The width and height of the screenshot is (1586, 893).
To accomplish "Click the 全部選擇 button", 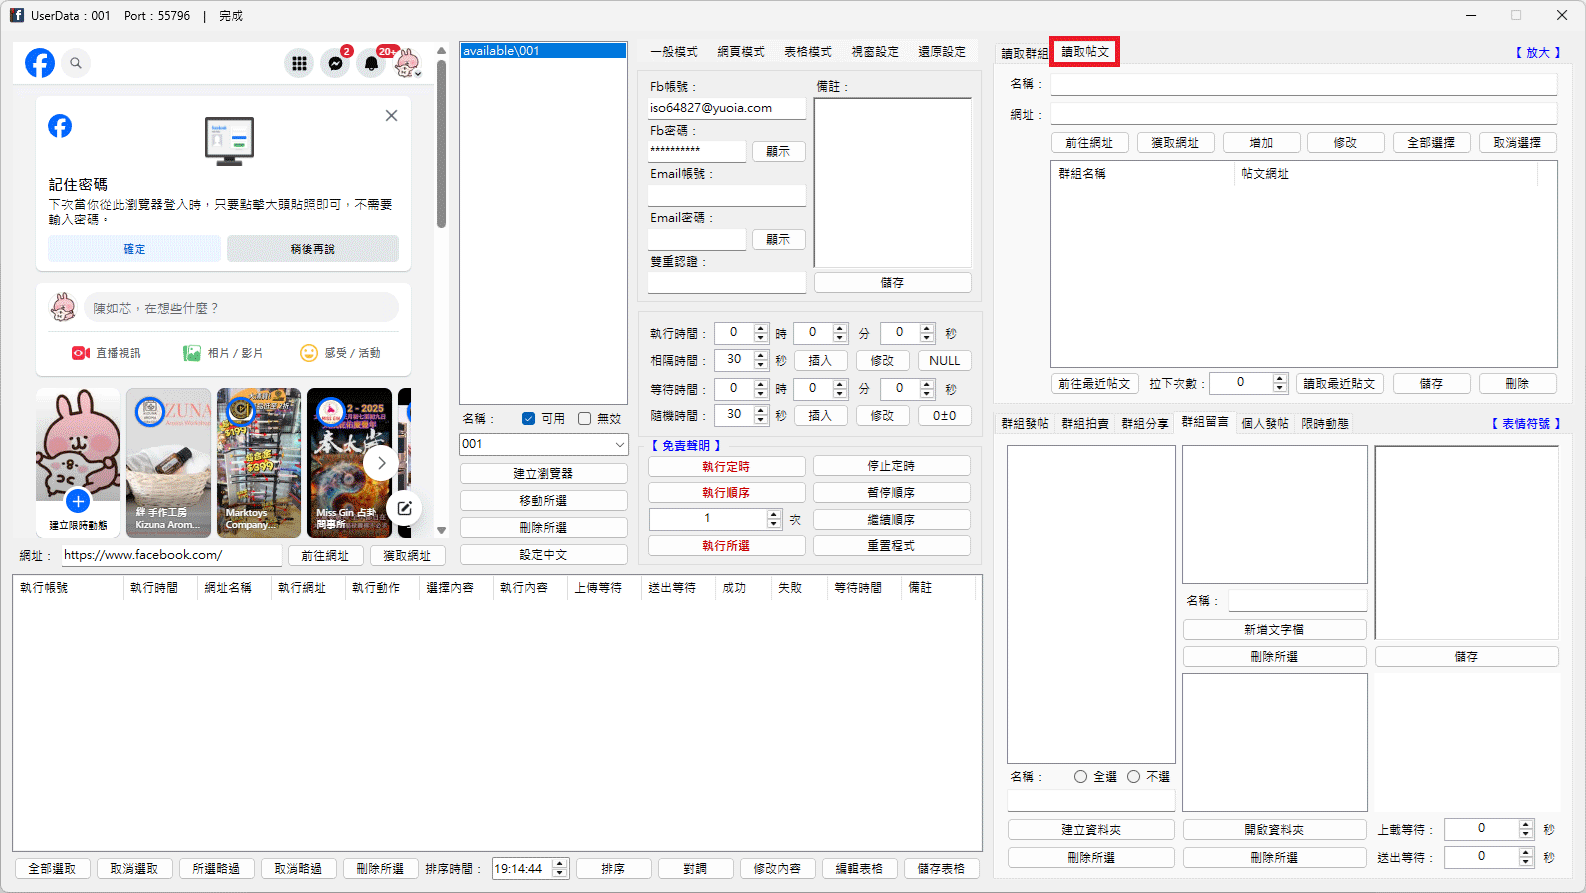I will coord(1431,143).
